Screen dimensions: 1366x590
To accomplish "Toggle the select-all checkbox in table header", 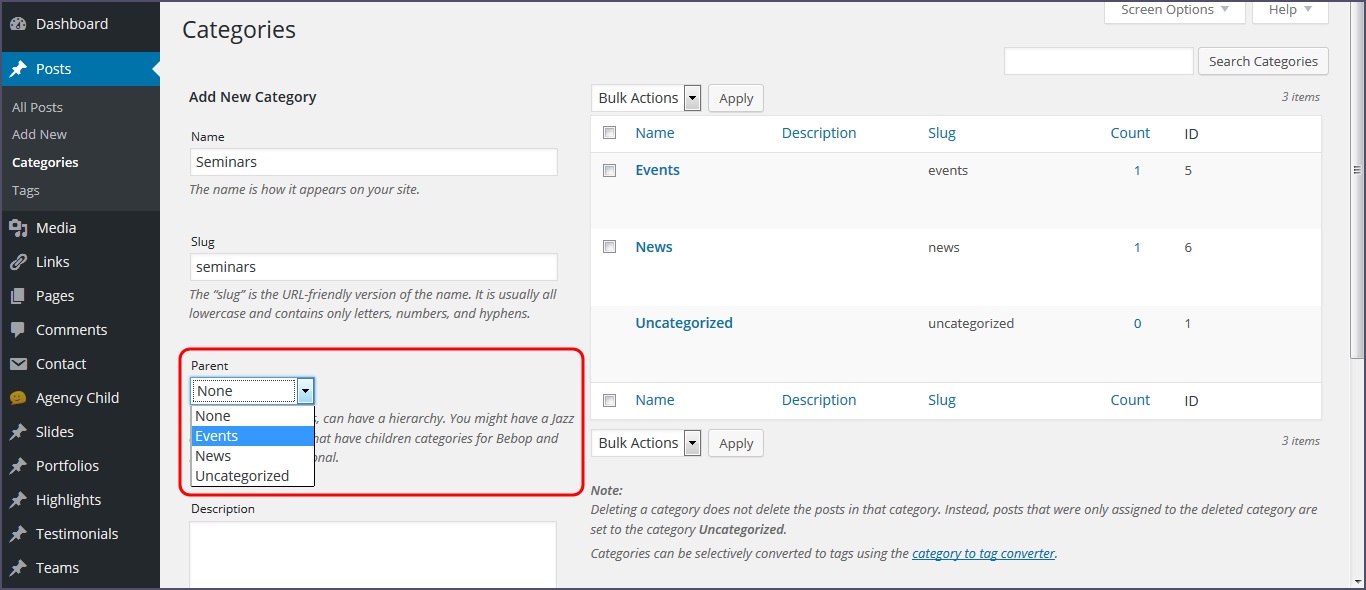I will click(609, 133).
